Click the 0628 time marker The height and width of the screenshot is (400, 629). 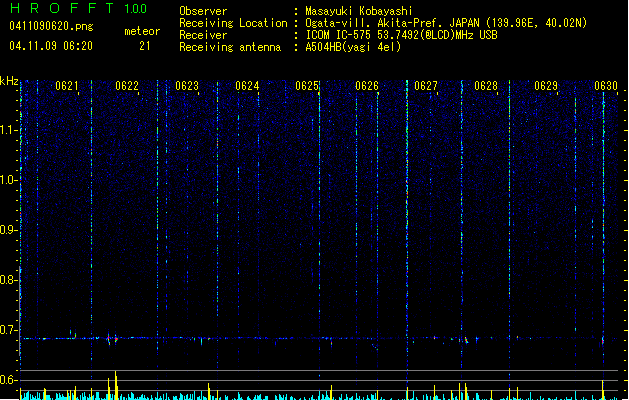[486, 86]
